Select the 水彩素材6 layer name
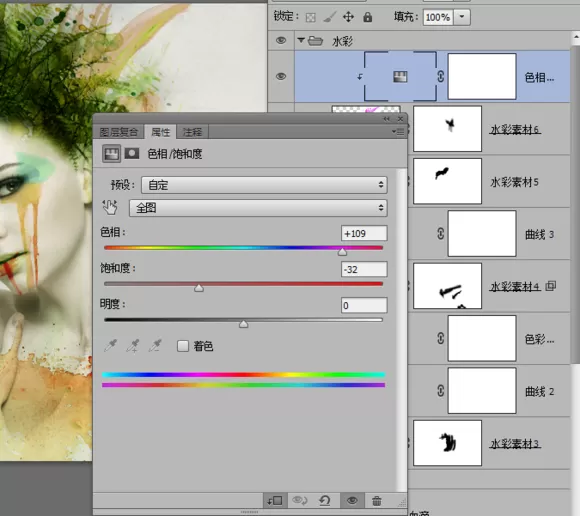 point(515,129)
